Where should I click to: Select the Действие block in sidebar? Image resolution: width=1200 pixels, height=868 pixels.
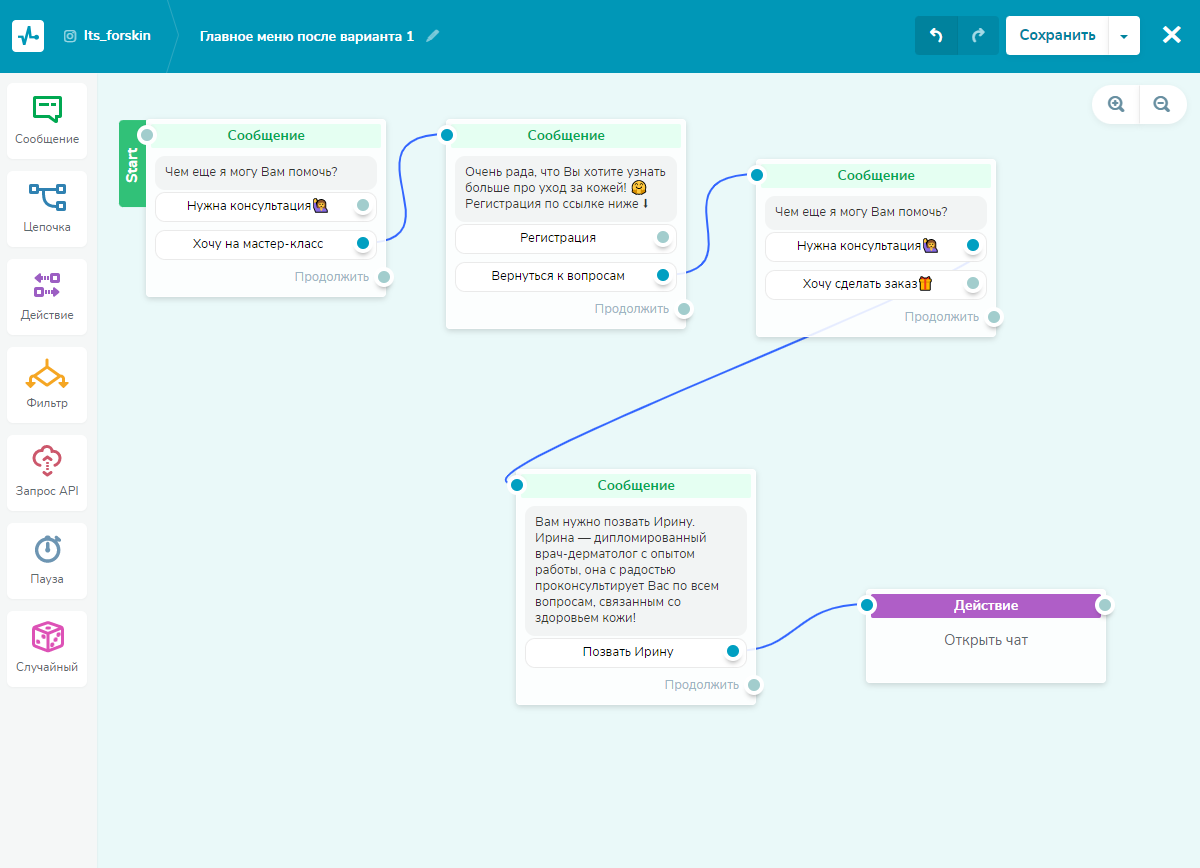coord(47,297)
